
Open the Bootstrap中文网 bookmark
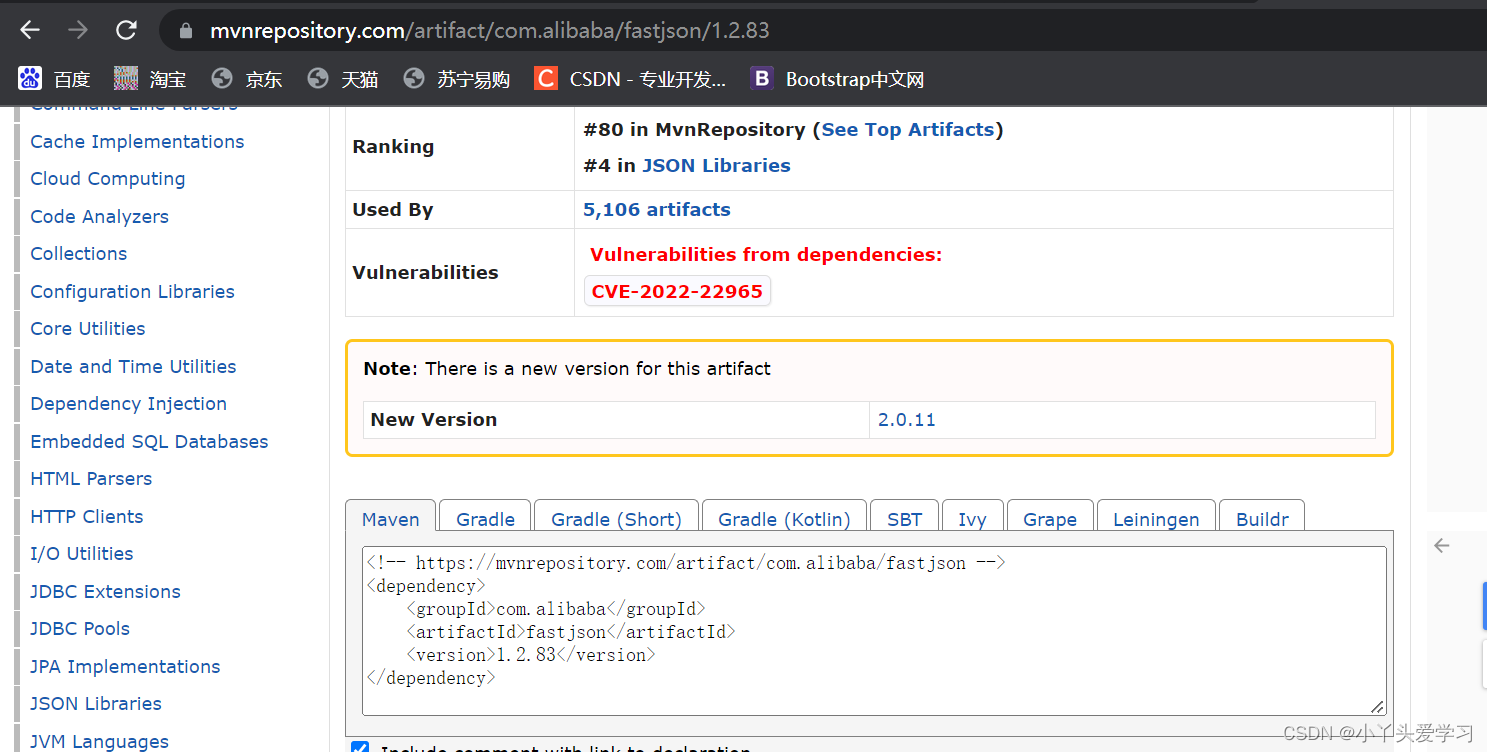(838, 79)
